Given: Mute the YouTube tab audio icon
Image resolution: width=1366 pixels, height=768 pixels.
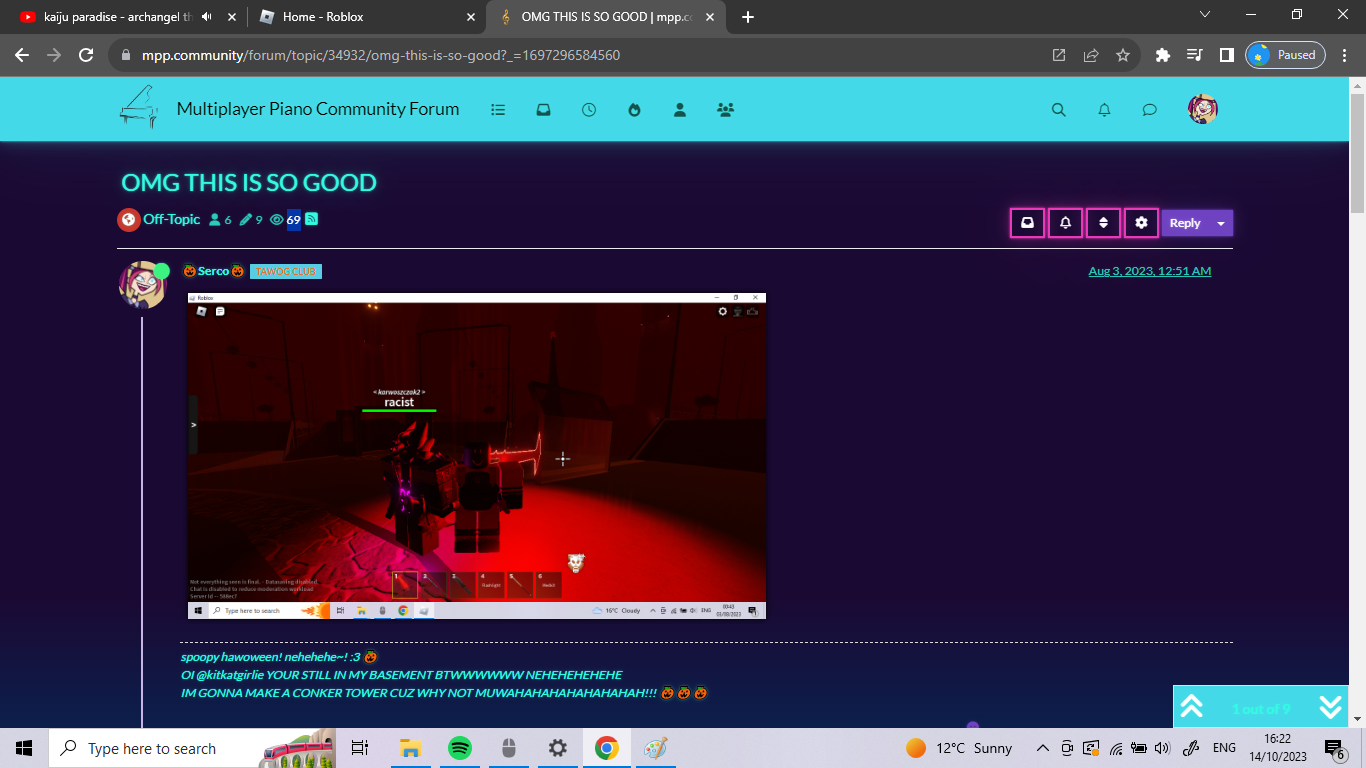Looking at the screenshot, I should (206, 17).
